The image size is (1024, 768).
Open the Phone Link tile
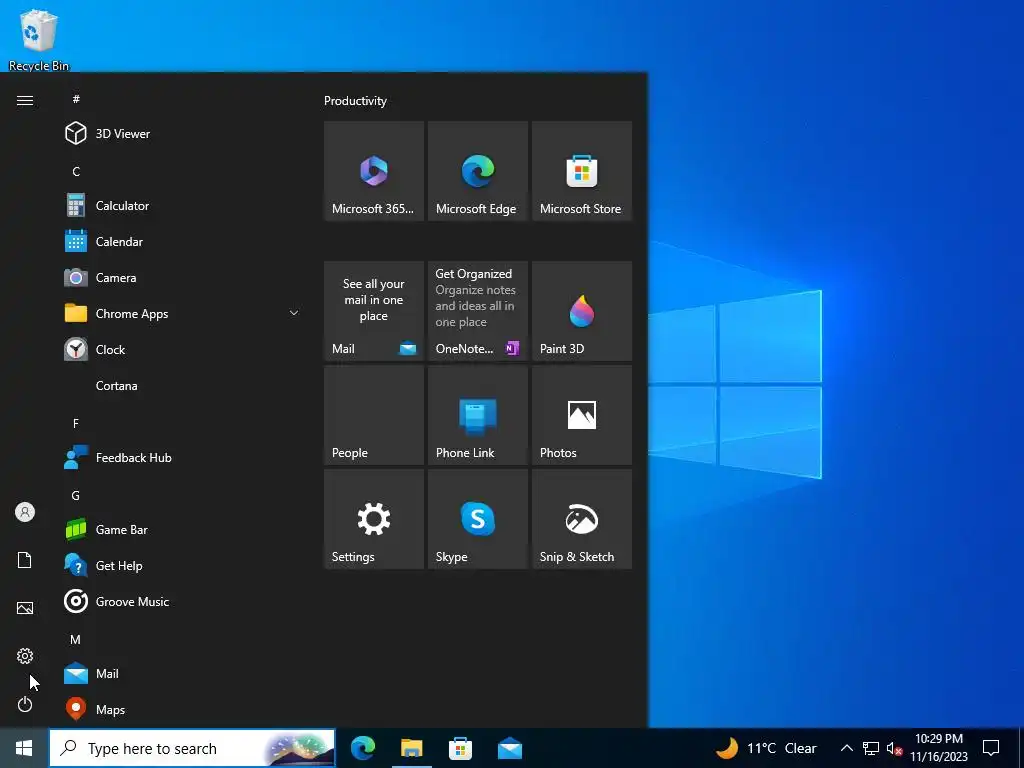[x=477, y=415]
